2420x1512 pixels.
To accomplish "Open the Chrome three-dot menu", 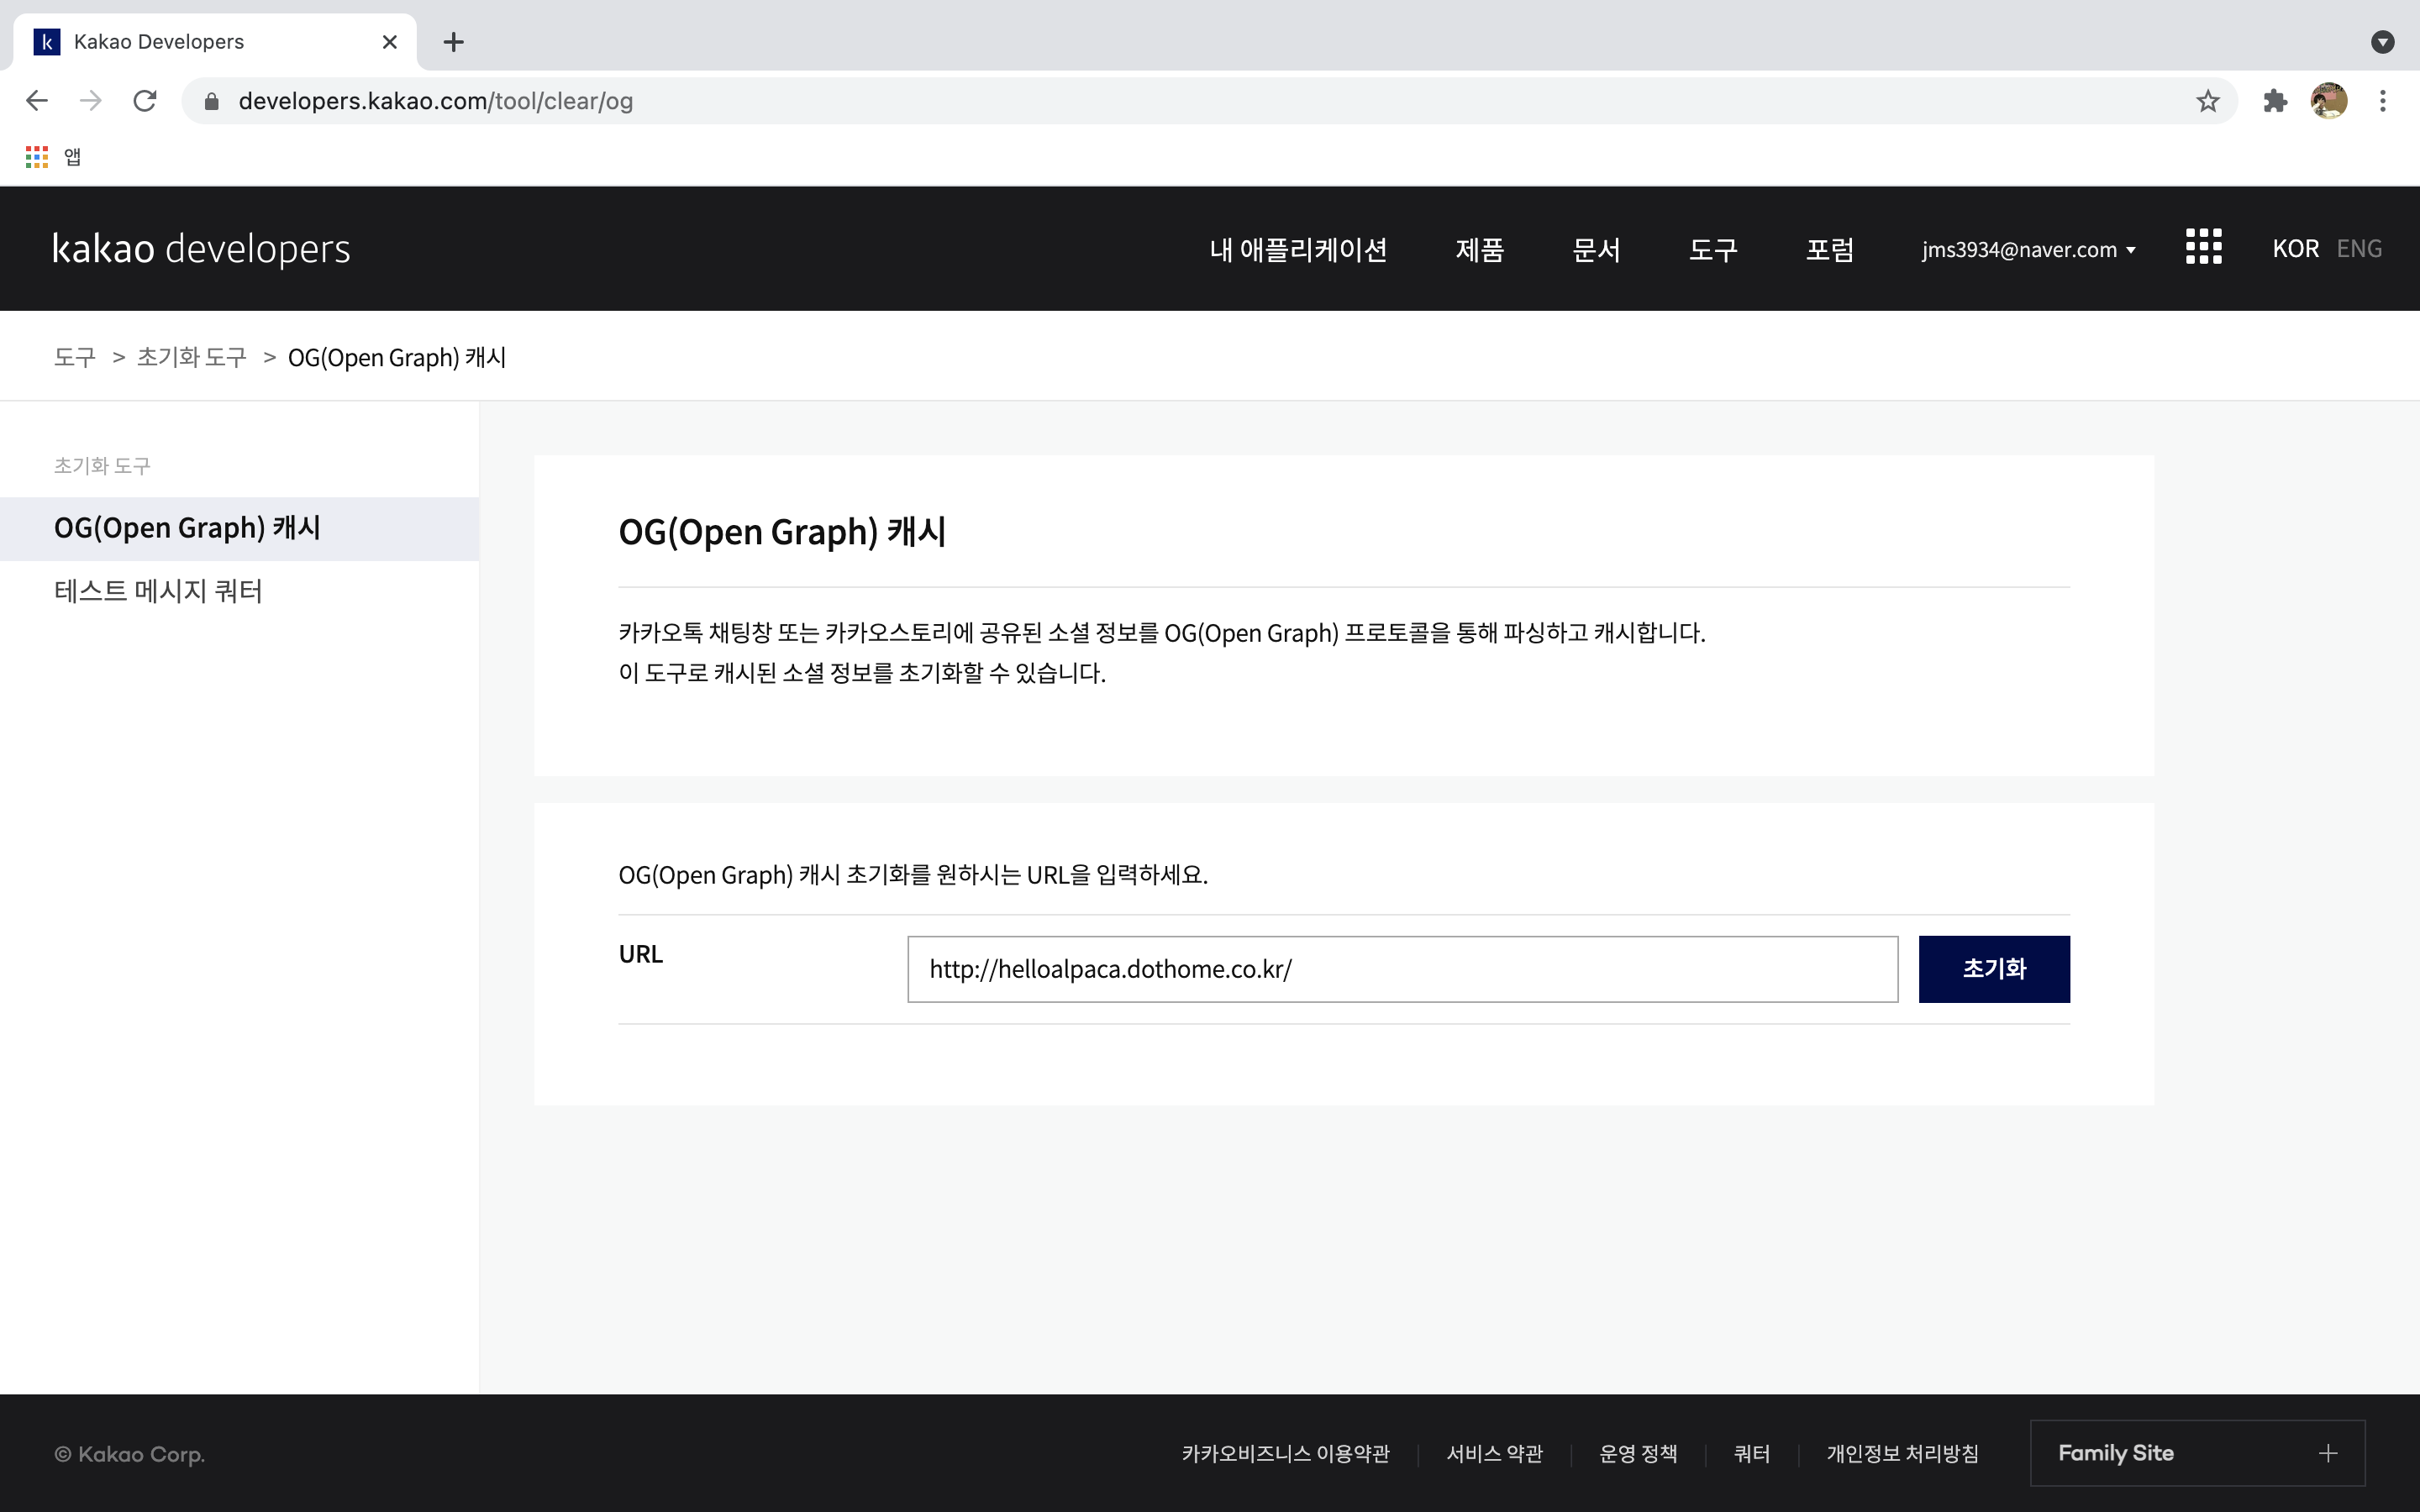I will (2382, 101).
